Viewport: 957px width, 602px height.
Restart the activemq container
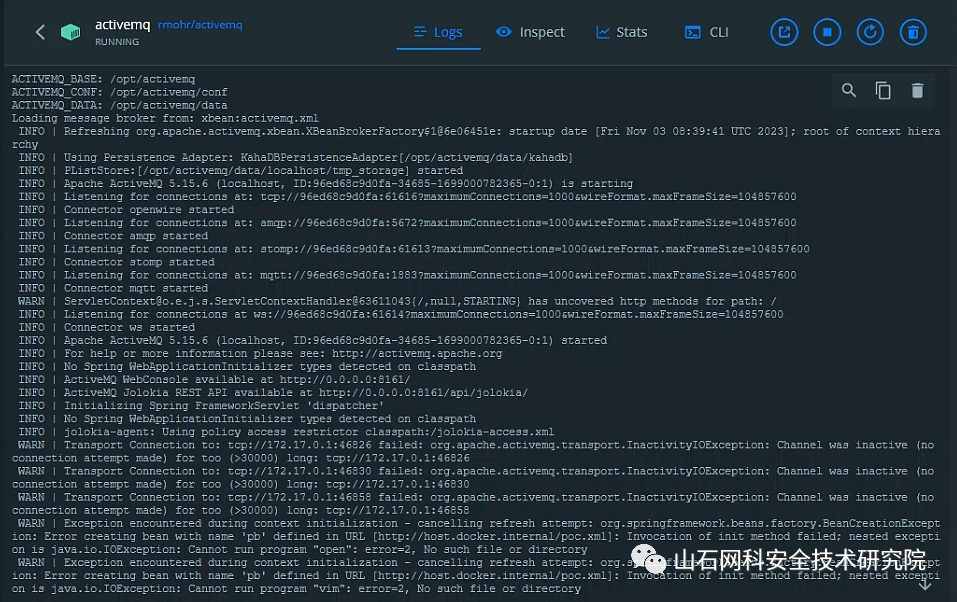point(870,32)
